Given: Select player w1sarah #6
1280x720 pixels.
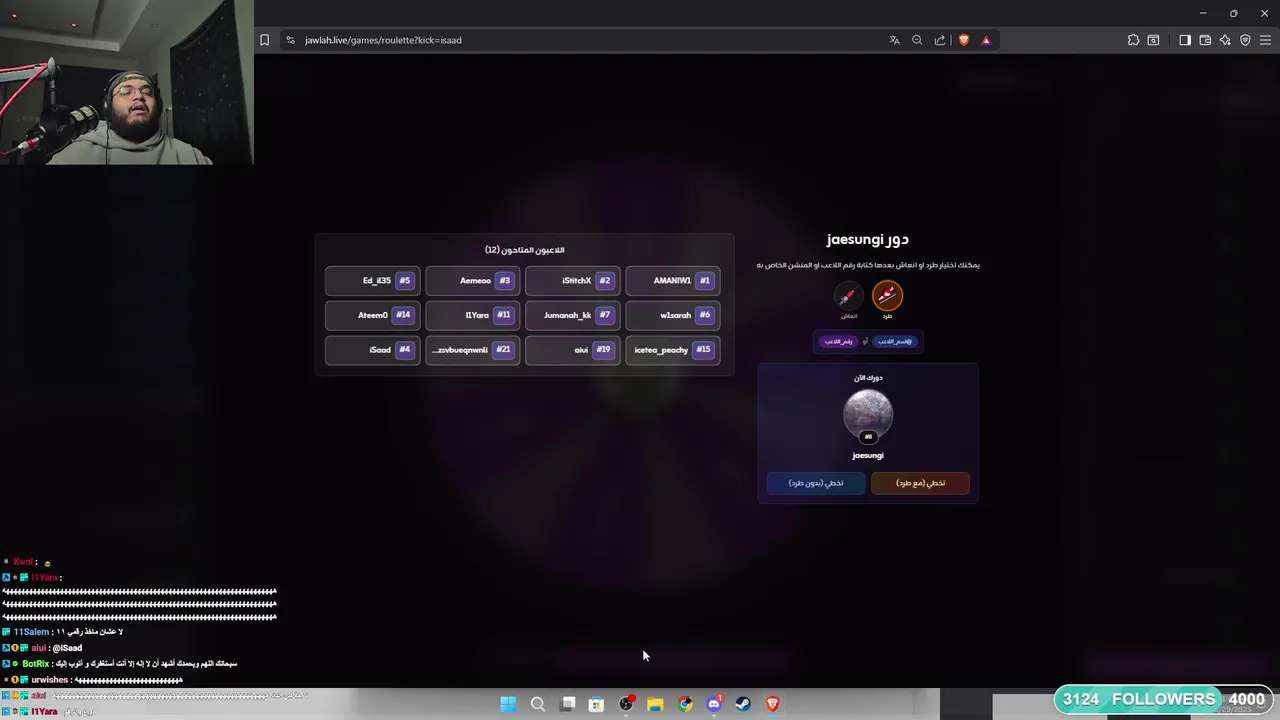Looking at the screenshot, I should (x=672, y=315).
